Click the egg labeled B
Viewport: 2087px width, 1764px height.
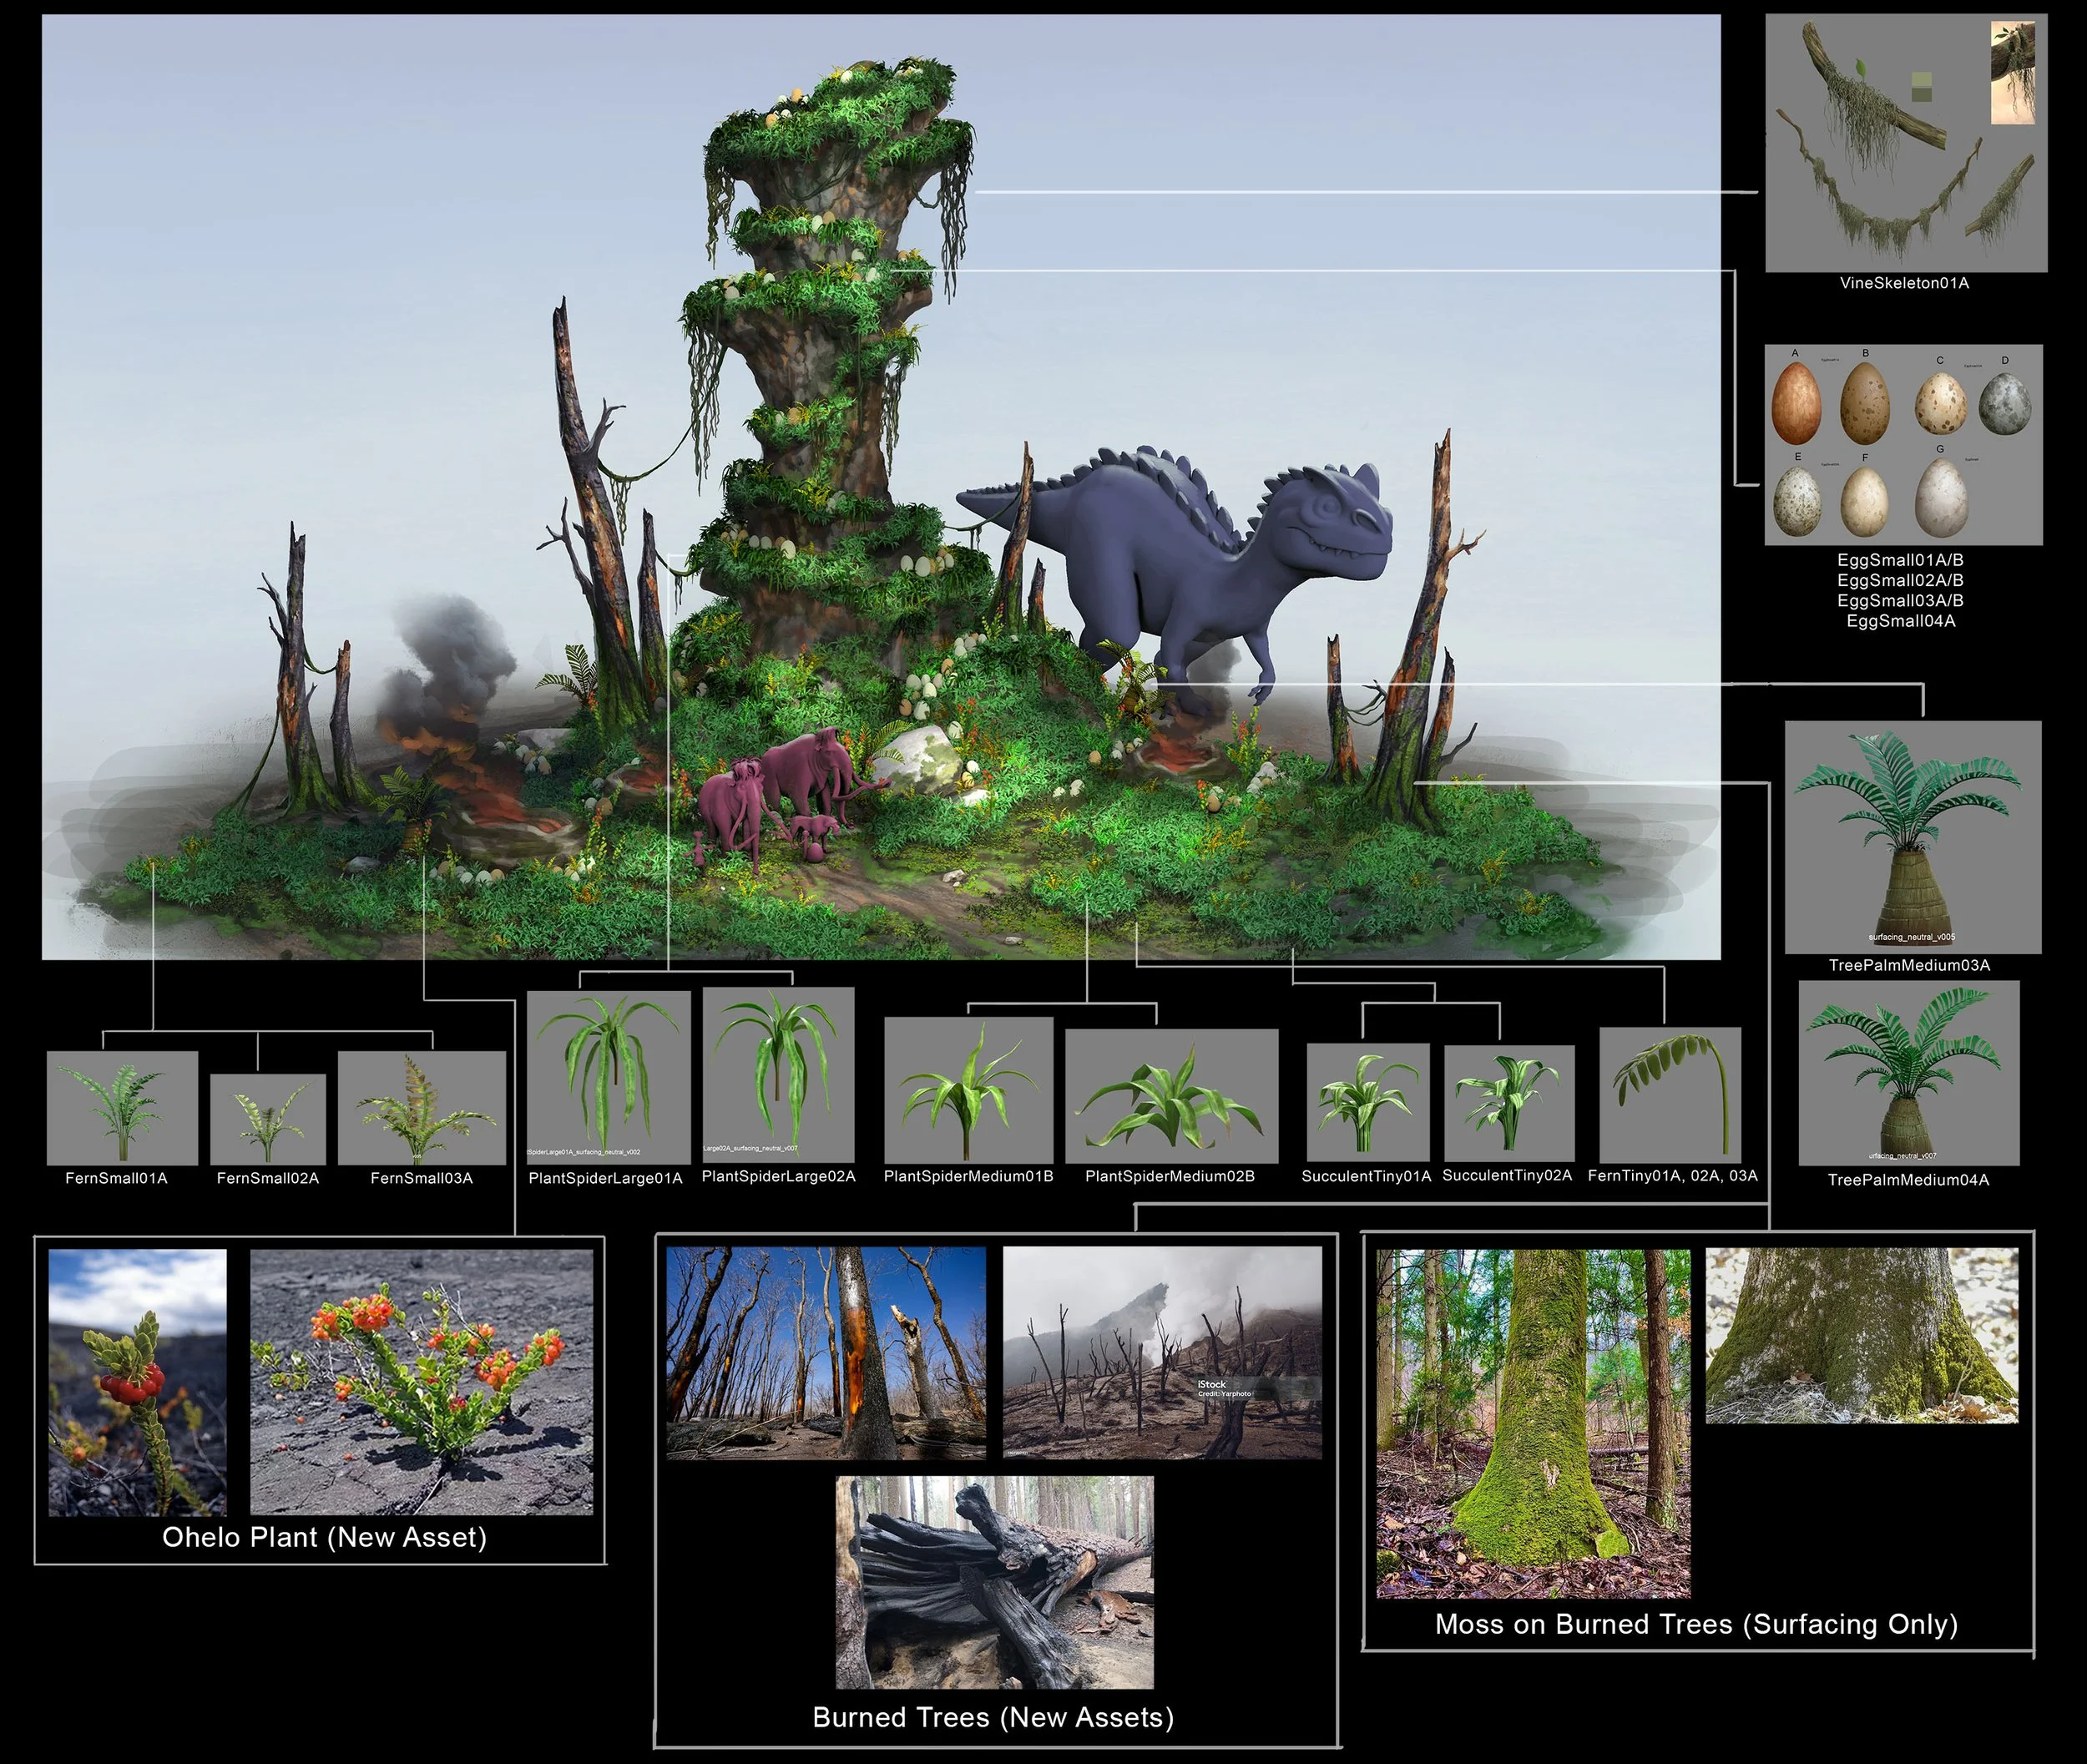pos(1865,403)
